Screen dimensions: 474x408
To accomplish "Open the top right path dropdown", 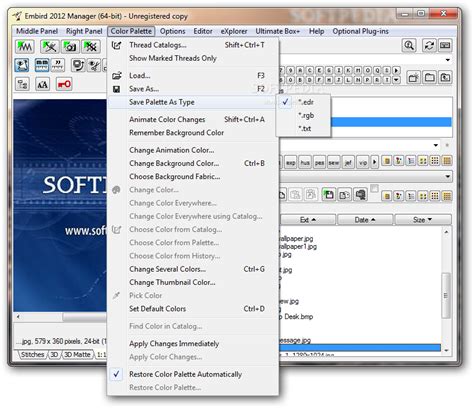I will [448, 60].
